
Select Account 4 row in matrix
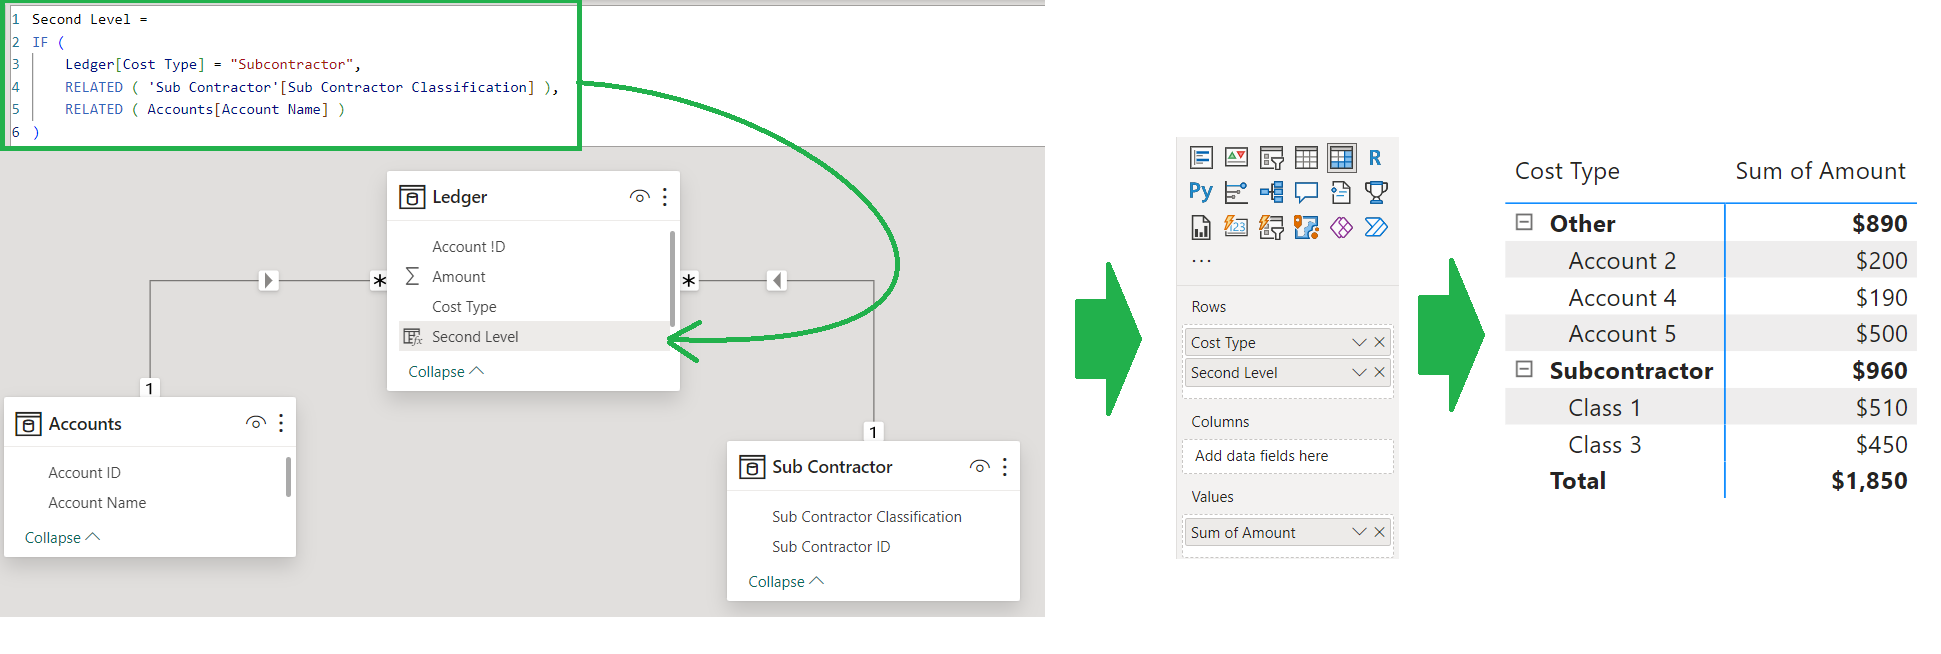[x=1711, y=297]
